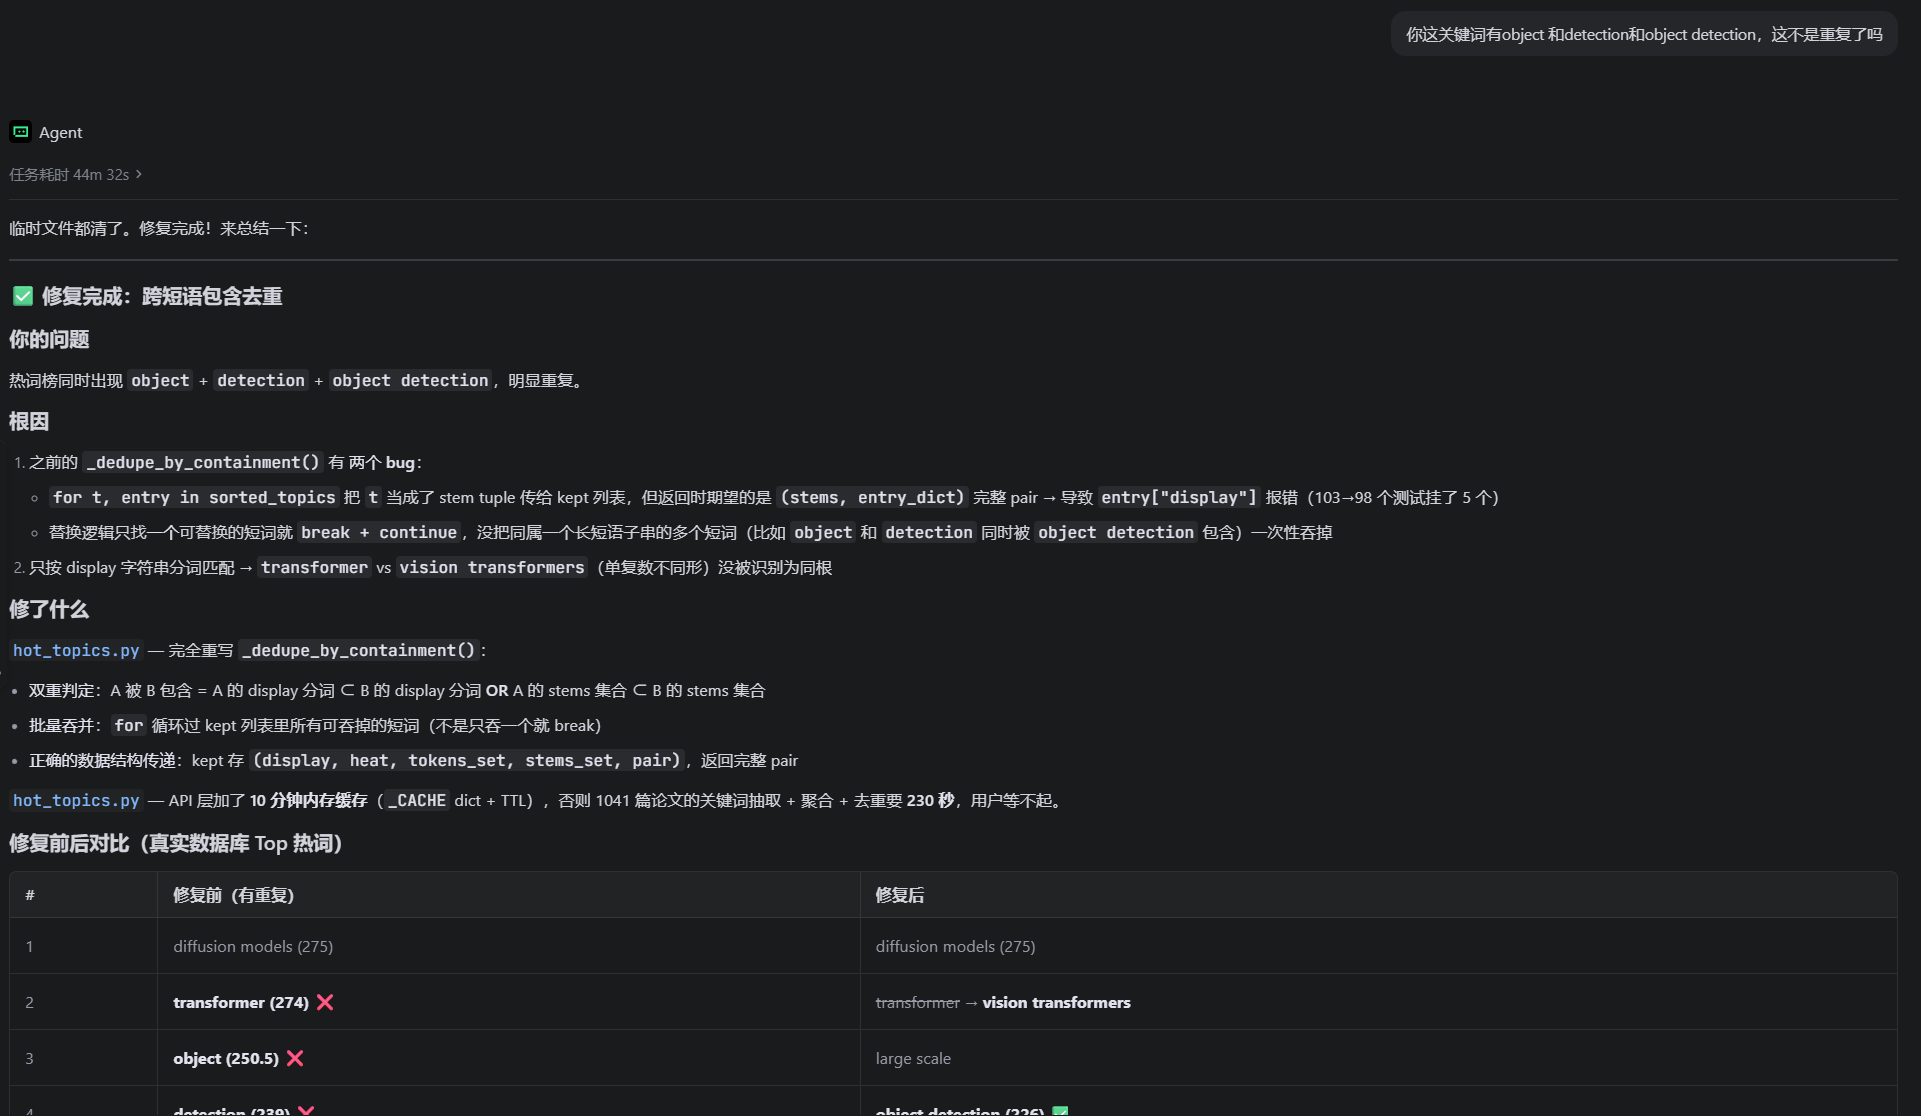1921x1116 pixels.
Task: Open the first hot_topics.py file link
Action: pos(76,650)
